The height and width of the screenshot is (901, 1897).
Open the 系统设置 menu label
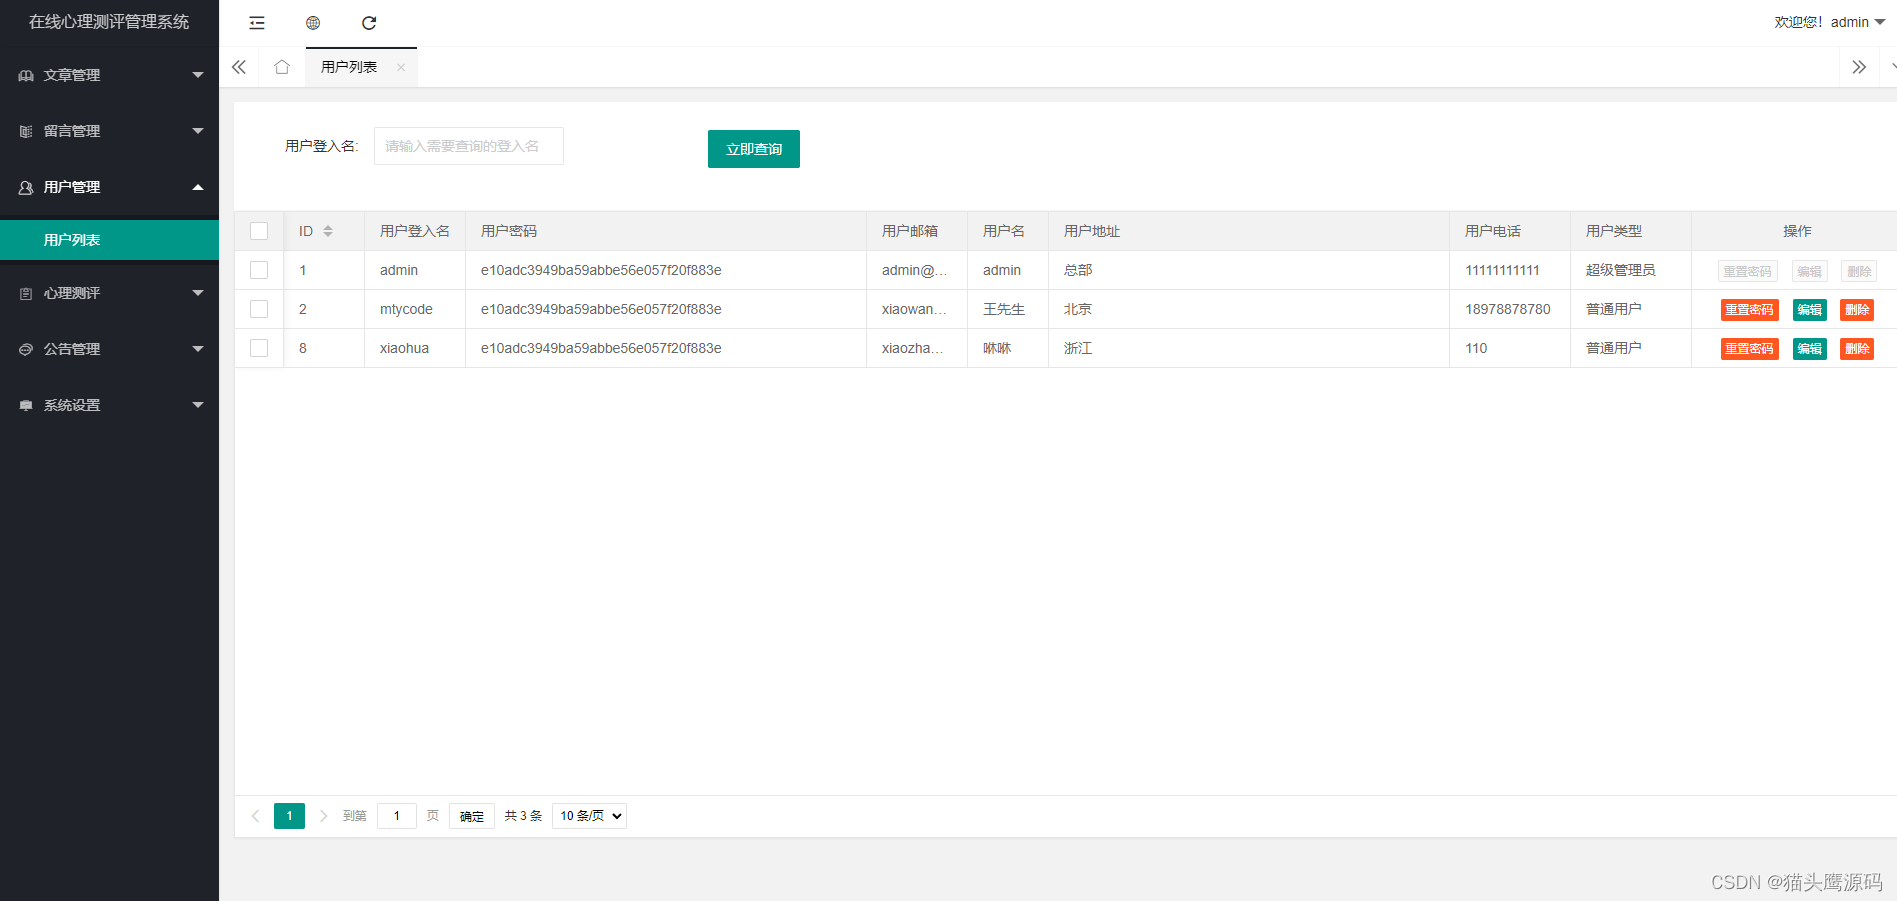click(x=72, y=405)
